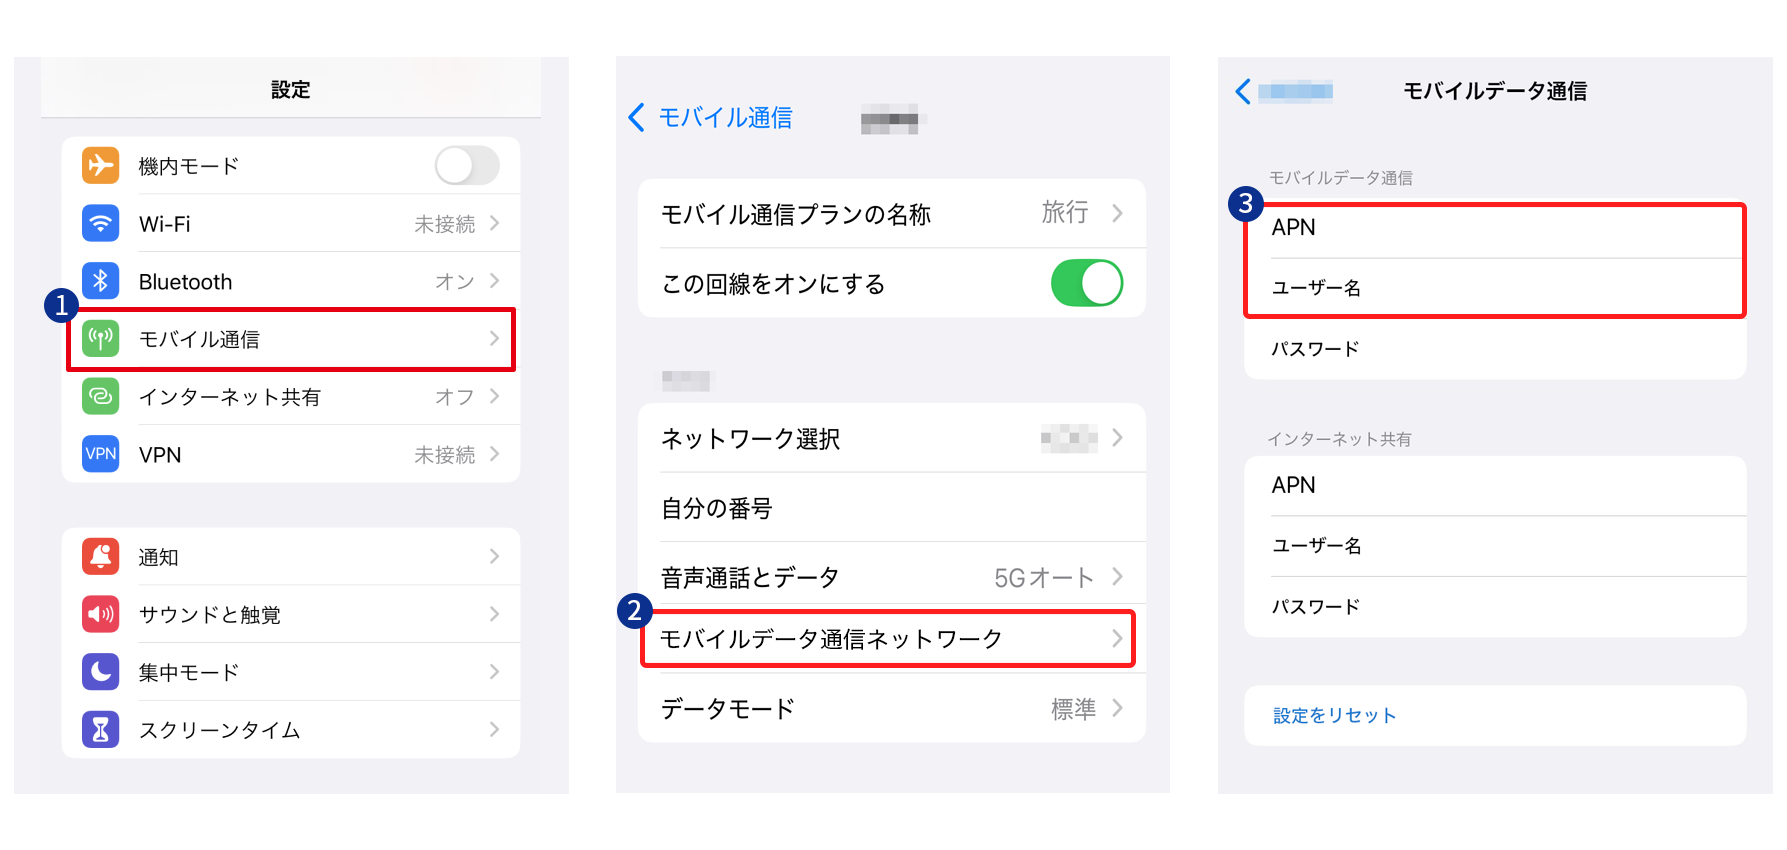Open モバイルデータ通信ネットワーク menu row

click(x=888, y=638)
